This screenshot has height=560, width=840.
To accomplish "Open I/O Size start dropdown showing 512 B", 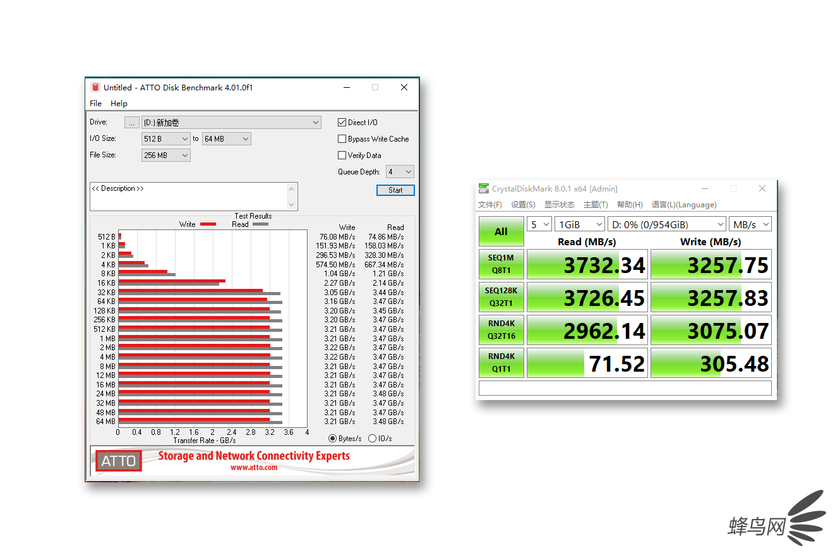I will tap(166, 139).
